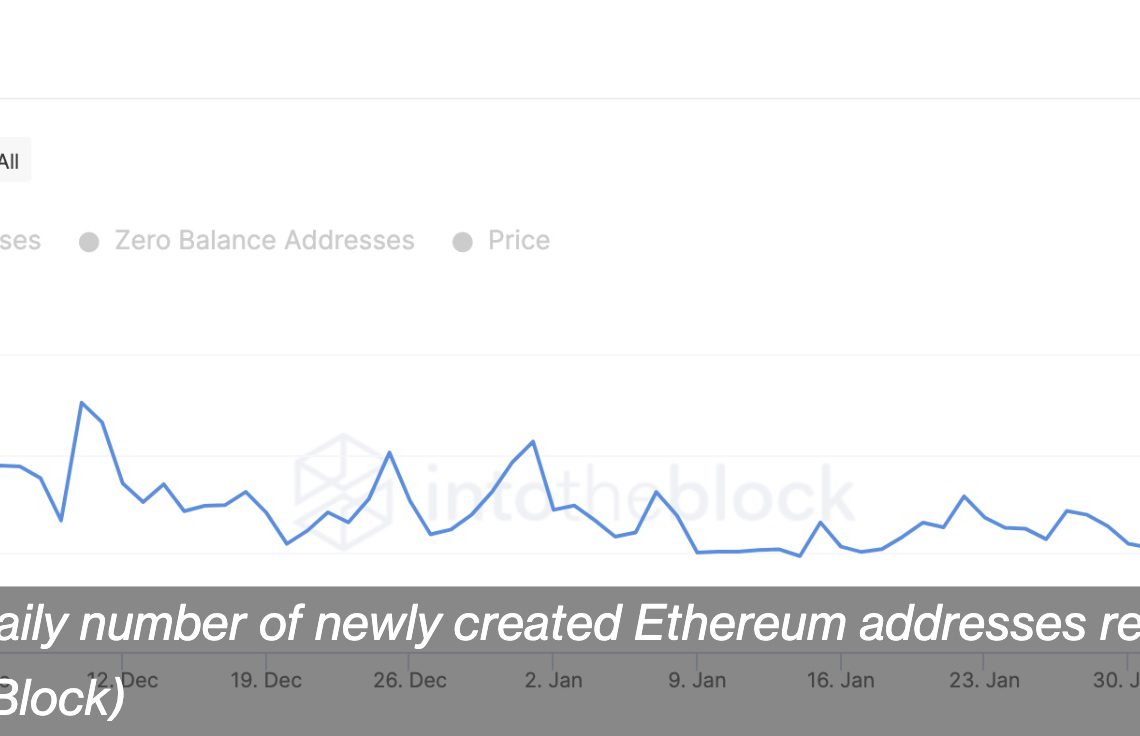
Task: Select the 19. Dec axis label
Action: click(x=266, y=680)
